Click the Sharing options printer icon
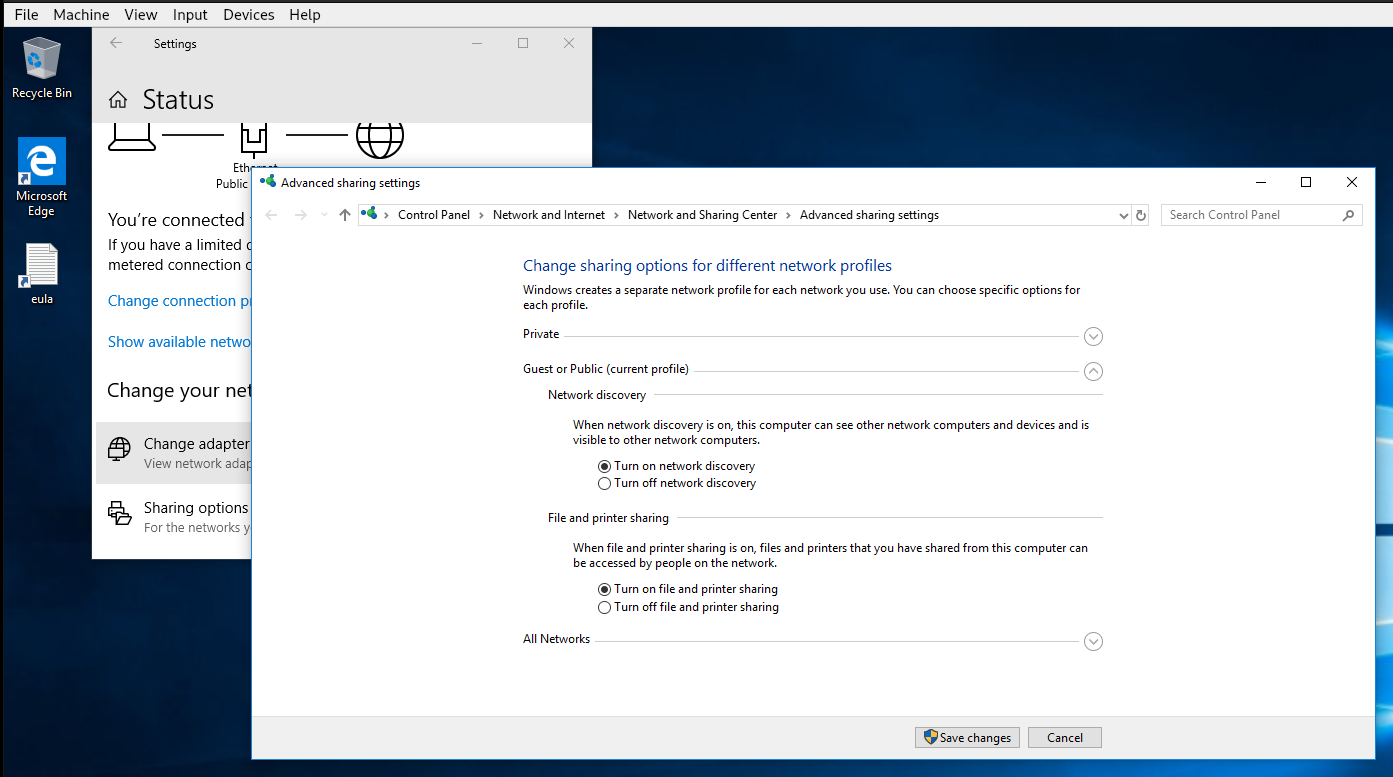The height and width of the screenshot is (777, 1393). [x=119, y=513]
